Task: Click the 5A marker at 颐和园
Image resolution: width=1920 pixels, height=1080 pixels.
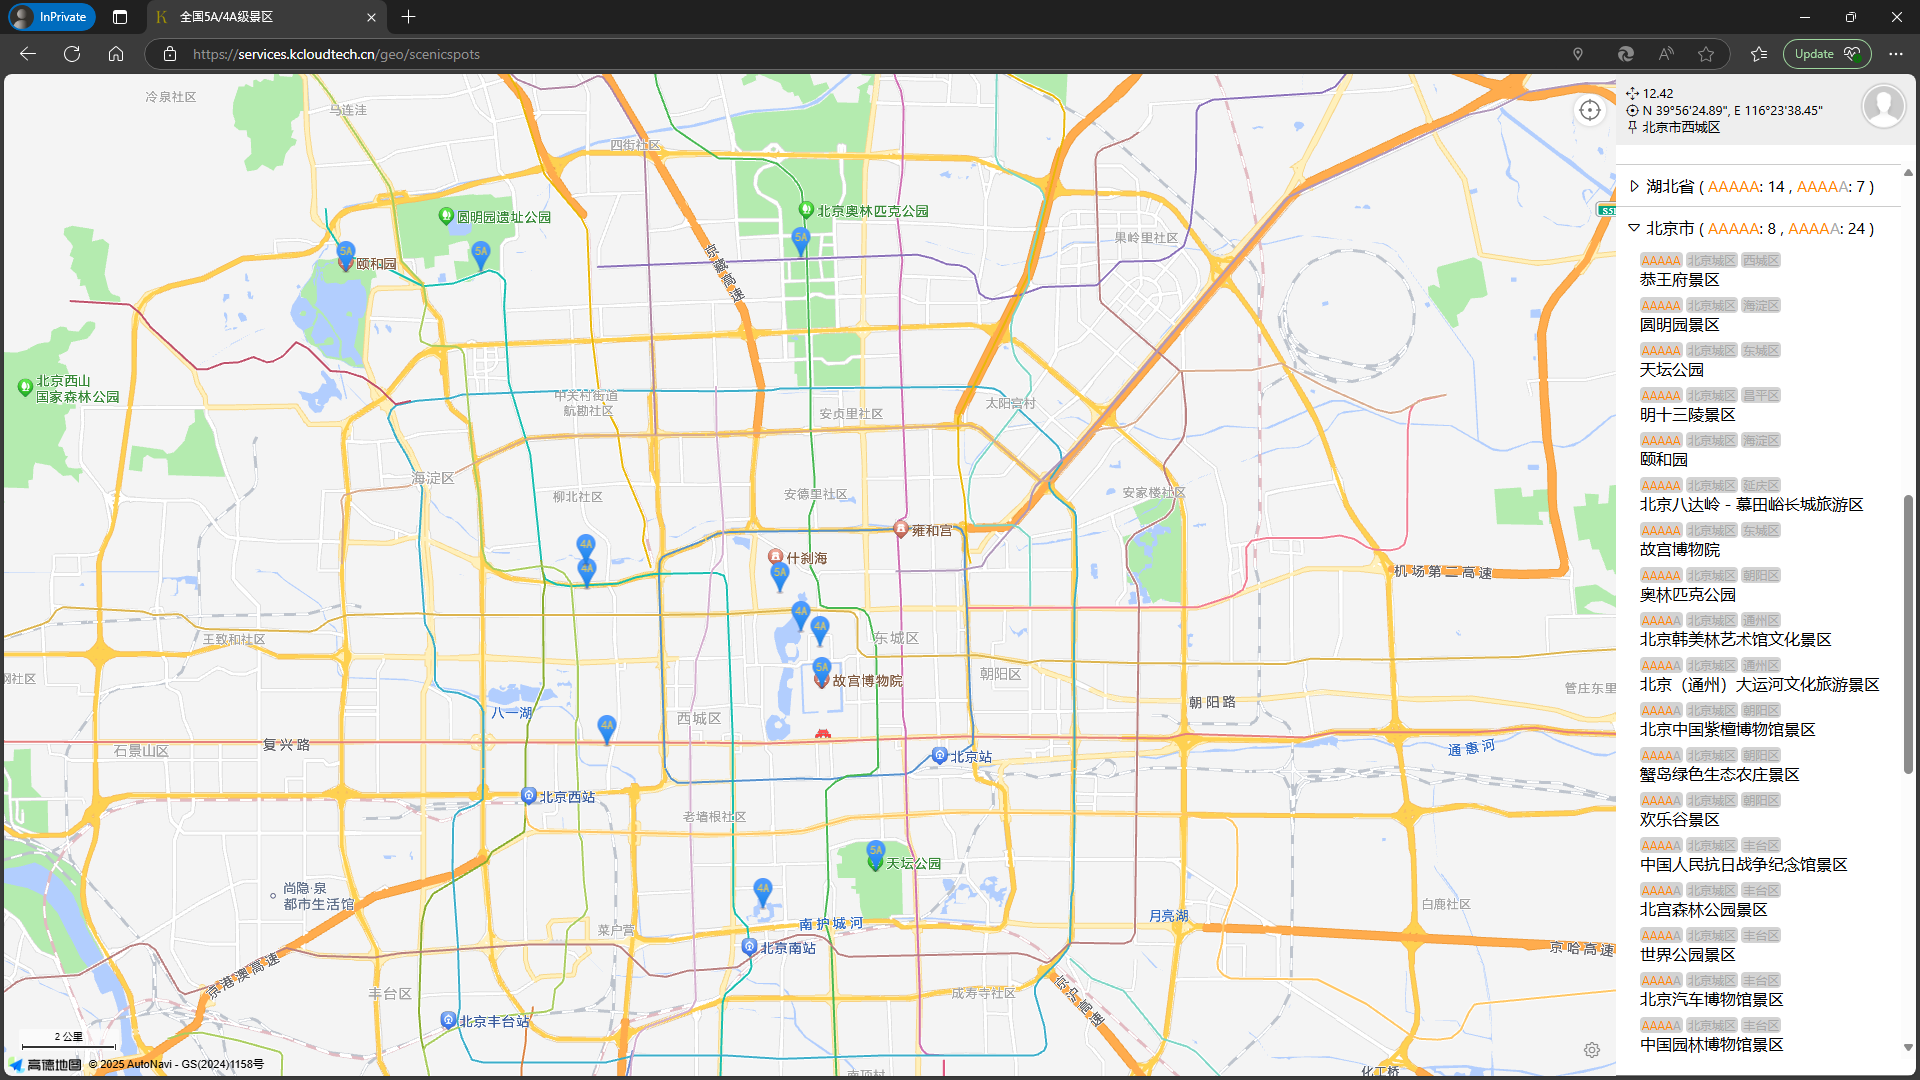Action: coord(346,252)
